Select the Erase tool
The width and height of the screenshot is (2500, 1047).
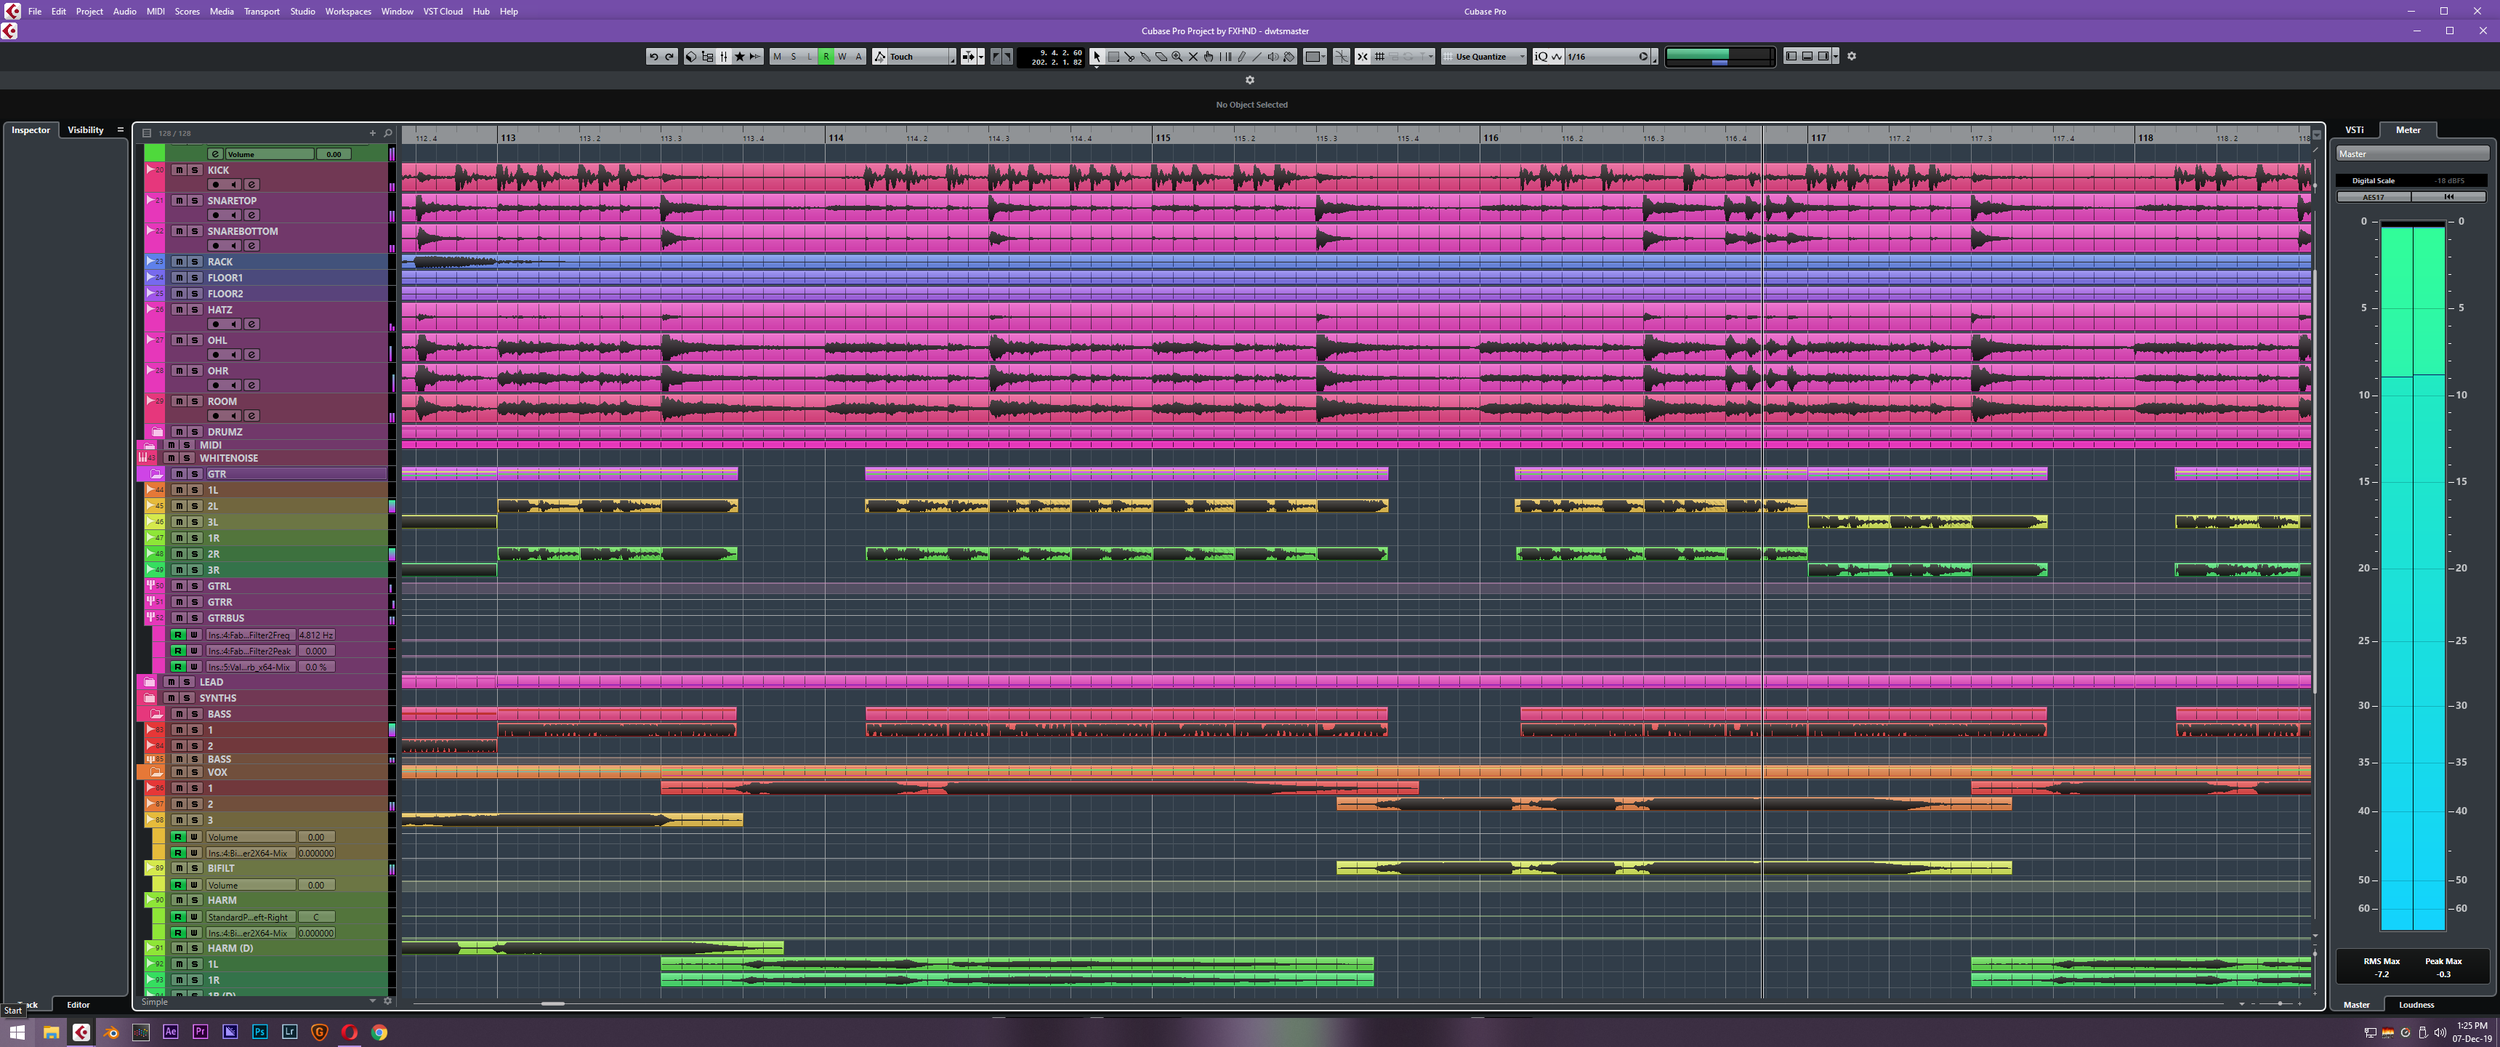point(1161,56)
